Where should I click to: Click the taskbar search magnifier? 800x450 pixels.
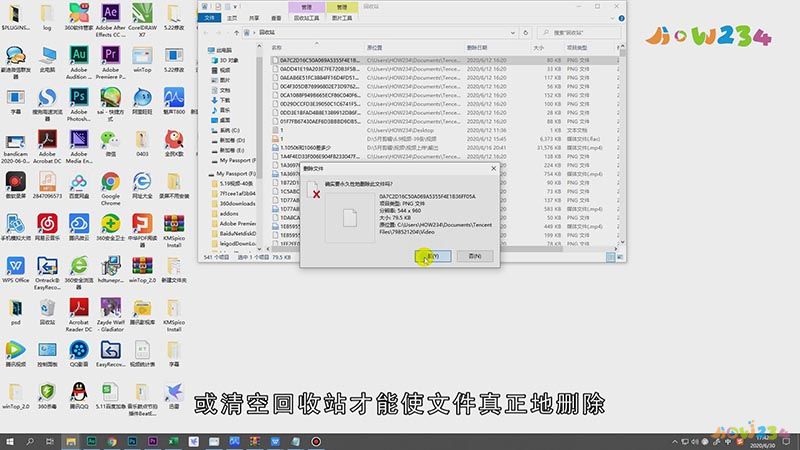[30, 441]
